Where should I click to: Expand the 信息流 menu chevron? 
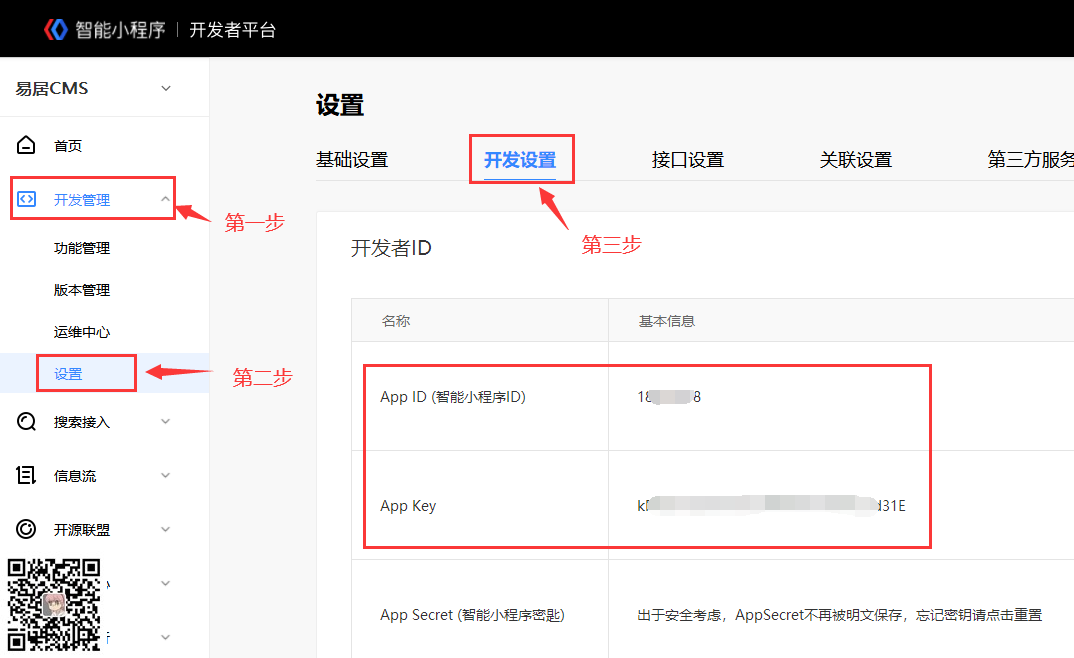click(165, 475)
